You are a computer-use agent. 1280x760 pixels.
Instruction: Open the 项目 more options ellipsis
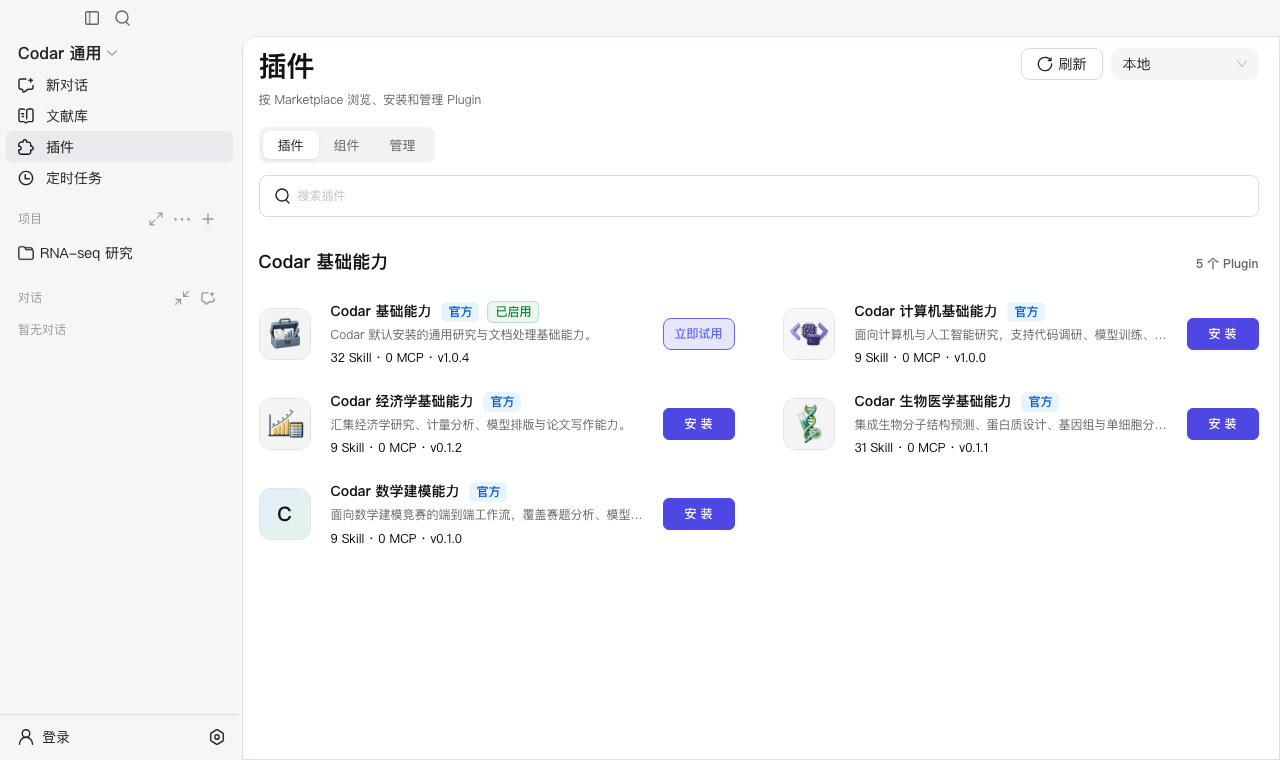(182, 219)
